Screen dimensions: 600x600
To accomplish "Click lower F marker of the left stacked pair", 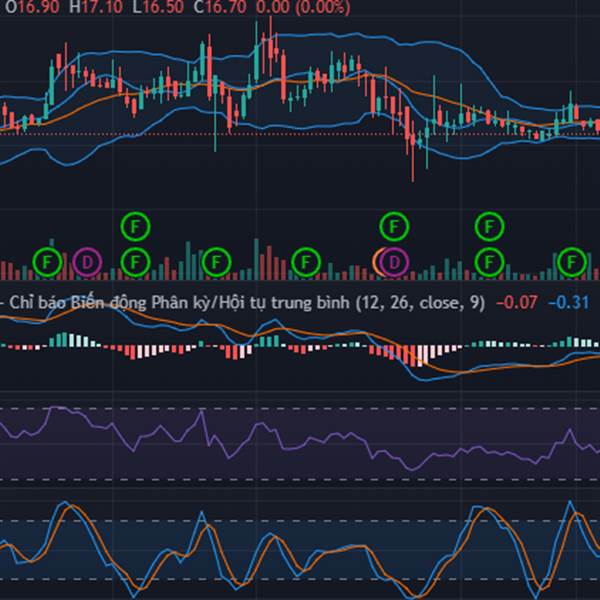I will click(135, 262).
